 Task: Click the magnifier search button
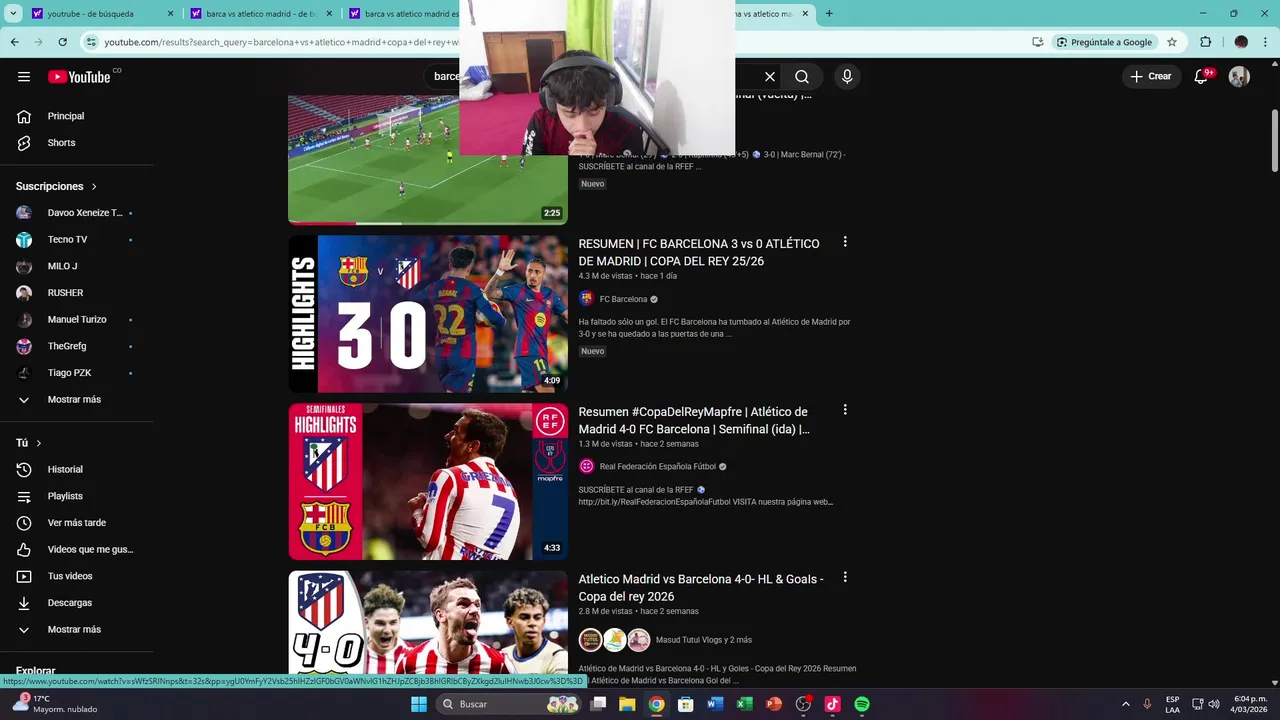pos(802,77)
